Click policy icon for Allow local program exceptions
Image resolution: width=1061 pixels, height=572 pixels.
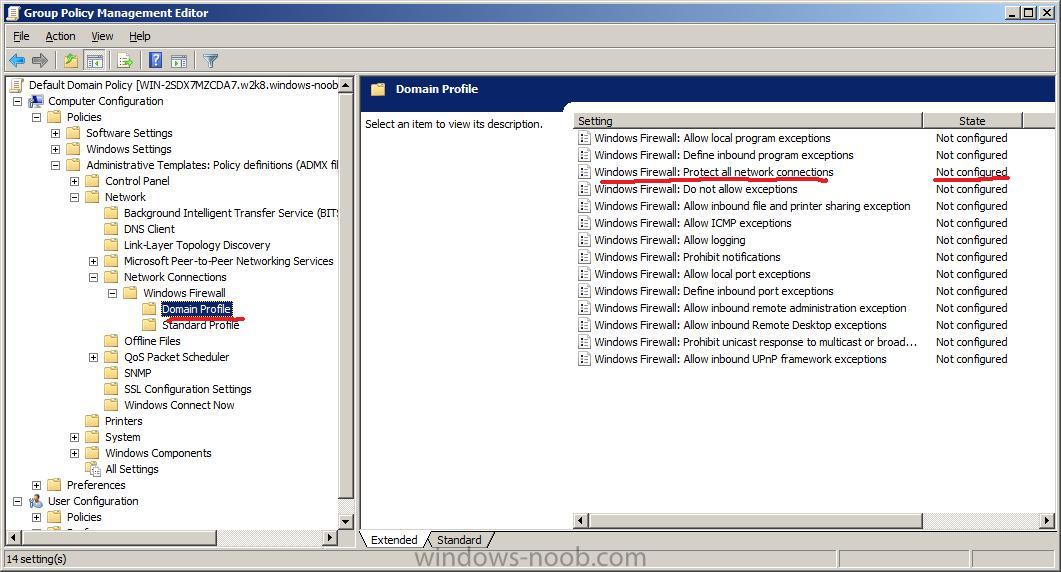point(584,138)
